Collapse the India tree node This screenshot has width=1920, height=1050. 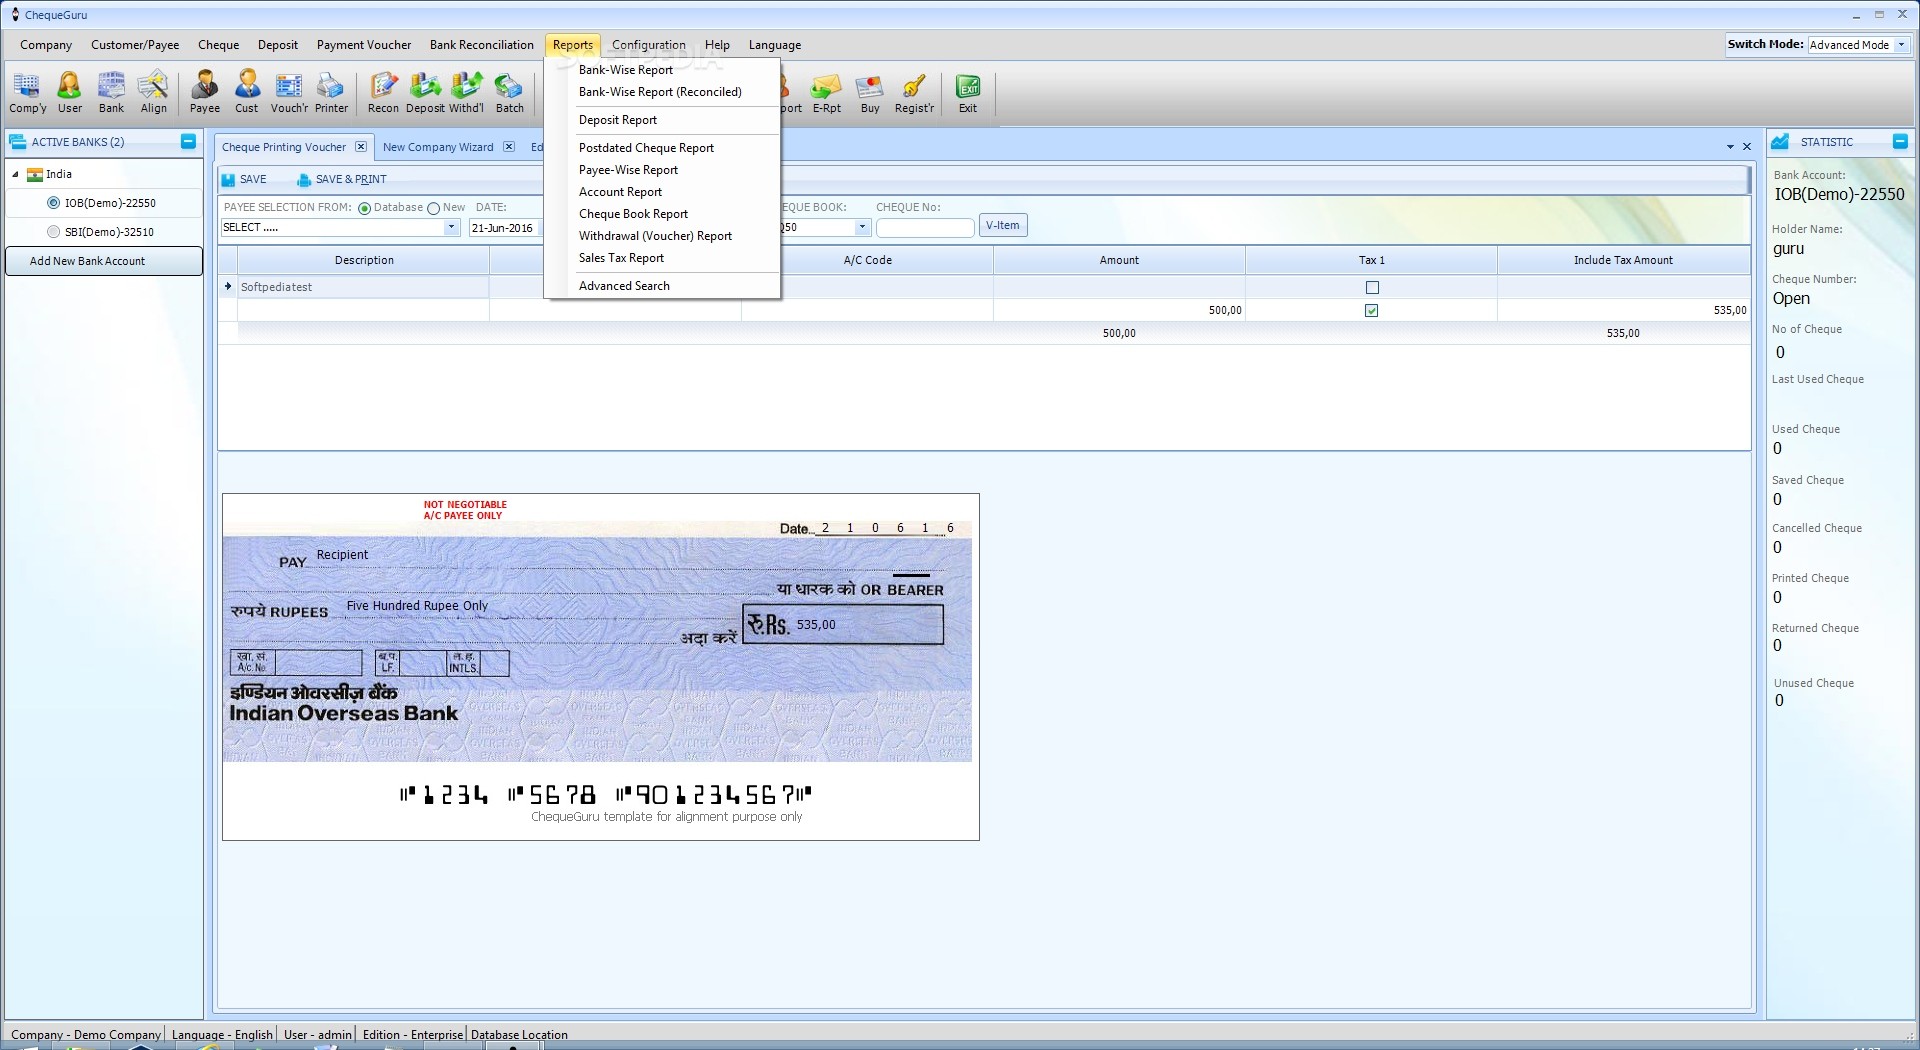(x=15, y=174)
